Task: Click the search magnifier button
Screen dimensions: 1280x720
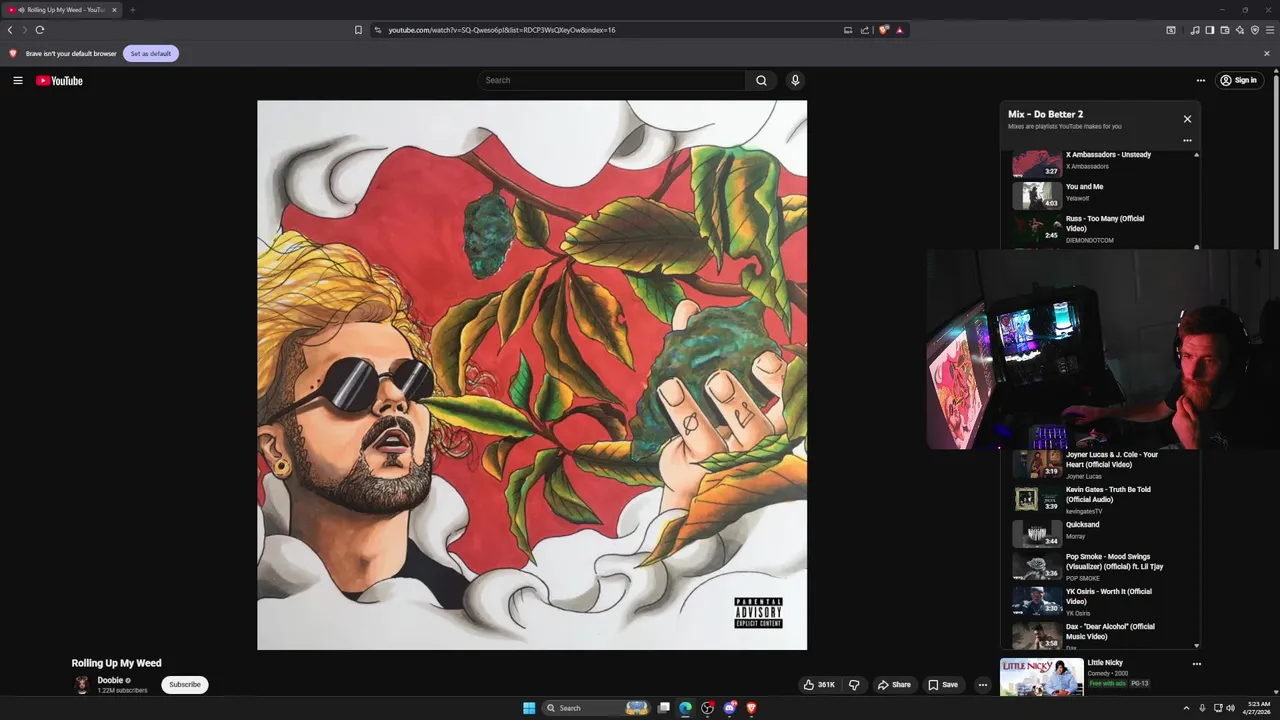Action: [x=761, y=80]
